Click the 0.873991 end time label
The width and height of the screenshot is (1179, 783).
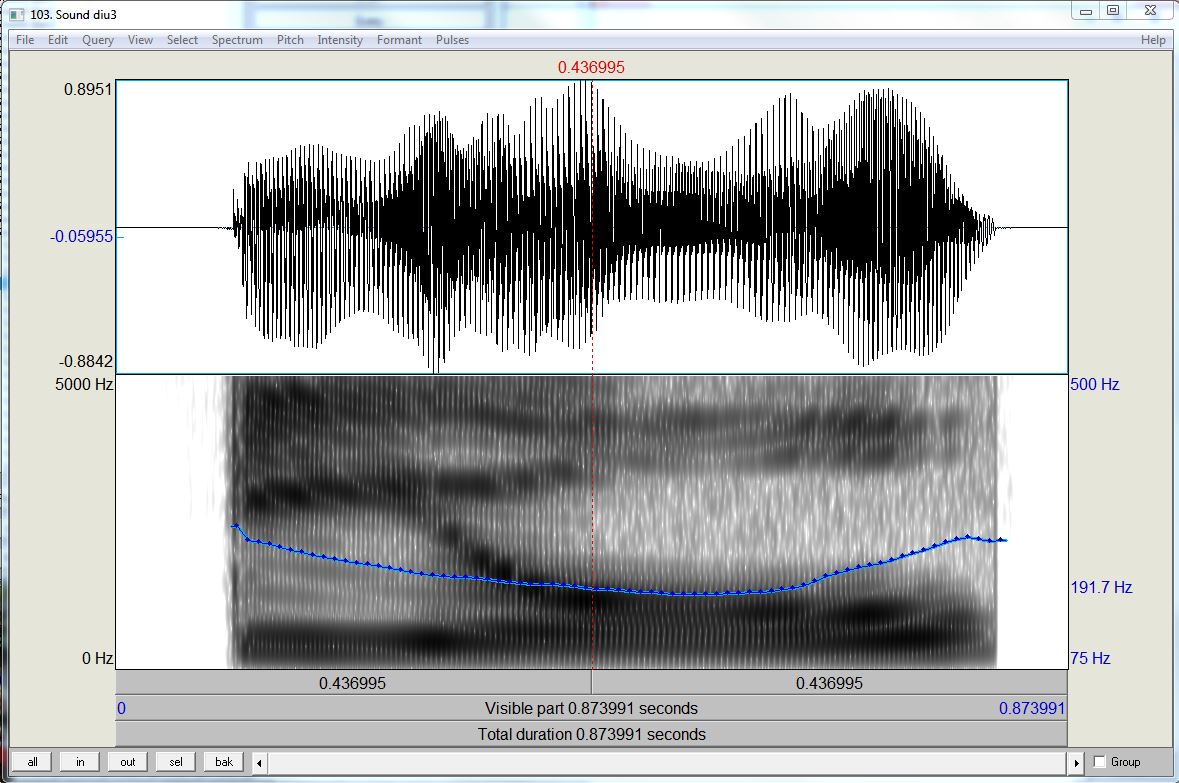tap(1032, 709)
